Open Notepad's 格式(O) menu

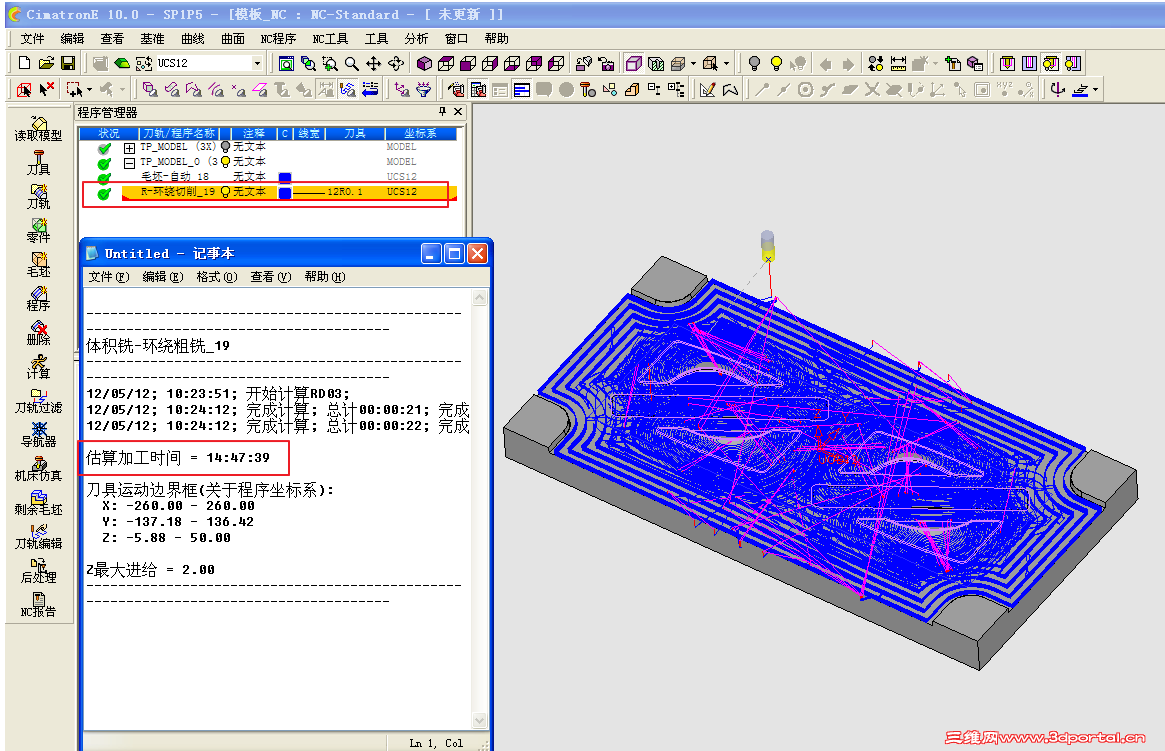point(216,276)
